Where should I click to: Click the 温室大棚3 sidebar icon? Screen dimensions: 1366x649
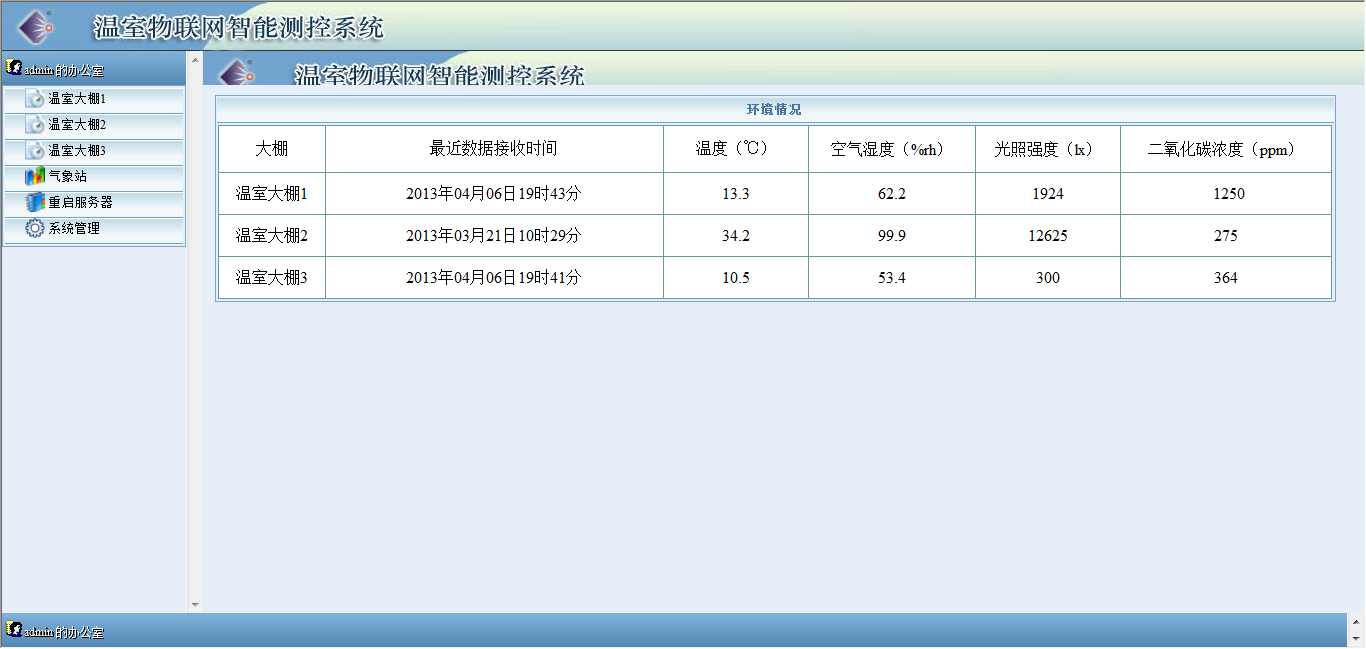tap(35, 150)
